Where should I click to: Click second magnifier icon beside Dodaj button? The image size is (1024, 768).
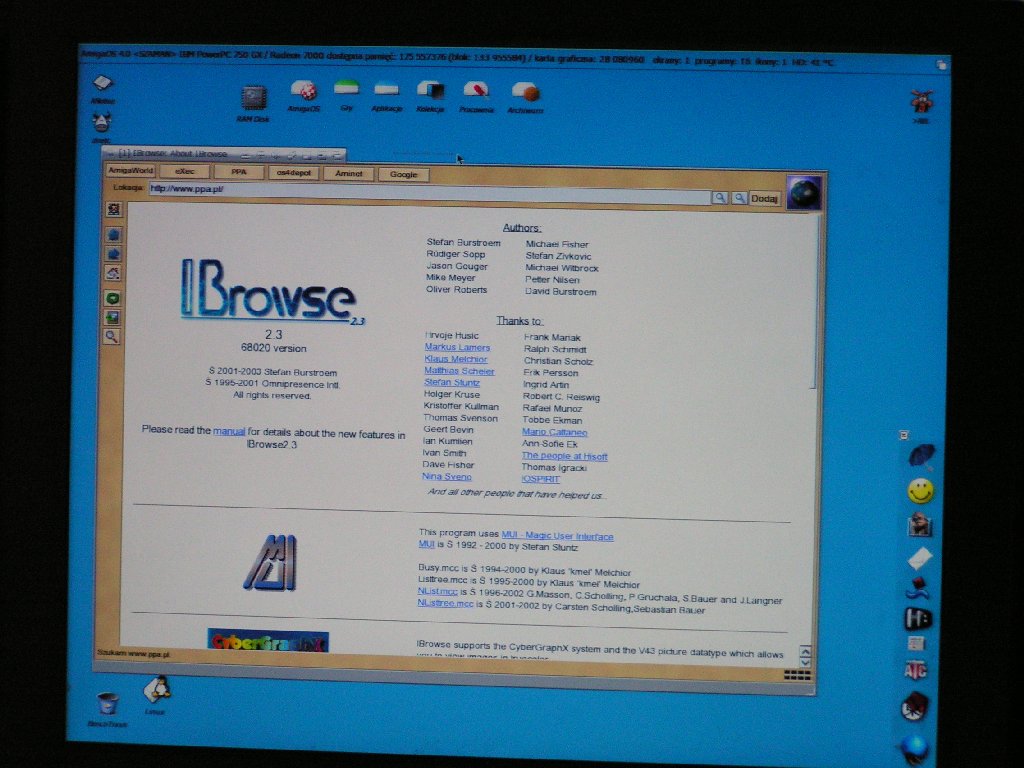(x=739, y=198)
